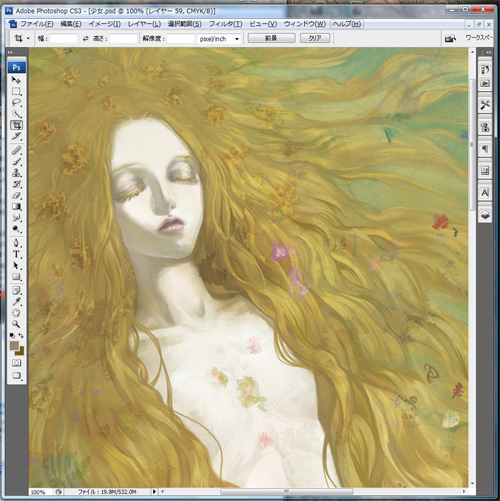Click the 100% zoom field in status bar
This screenshot has height=501, width=500.
coord(40,492)
